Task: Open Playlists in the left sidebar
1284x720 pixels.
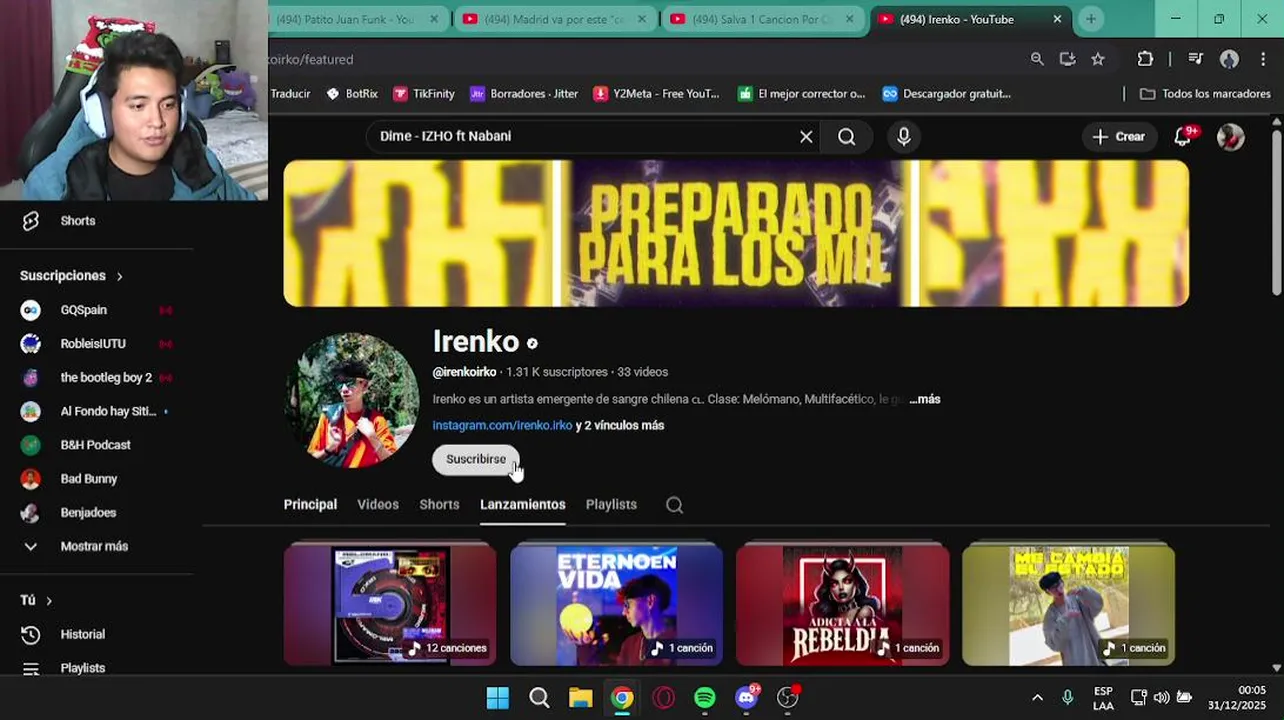Action: click(82, 668)
